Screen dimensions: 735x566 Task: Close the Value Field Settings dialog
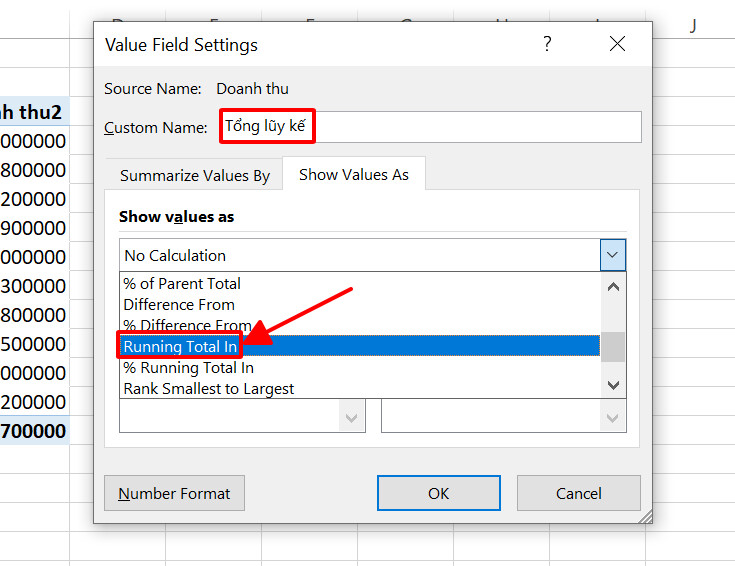tap(617, 44)
